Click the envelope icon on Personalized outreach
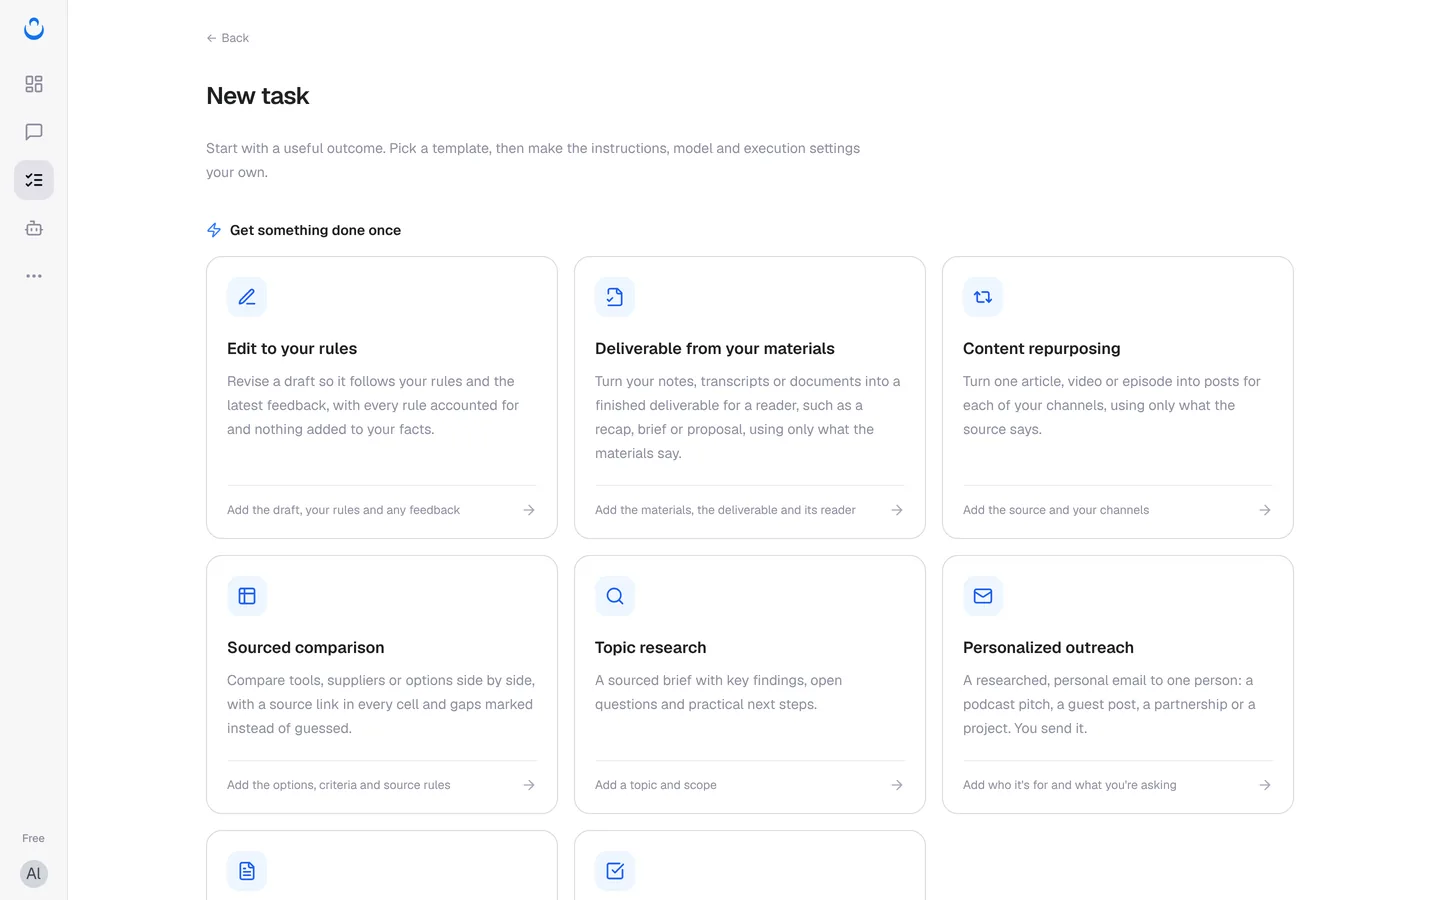 (x=983, y=596)
